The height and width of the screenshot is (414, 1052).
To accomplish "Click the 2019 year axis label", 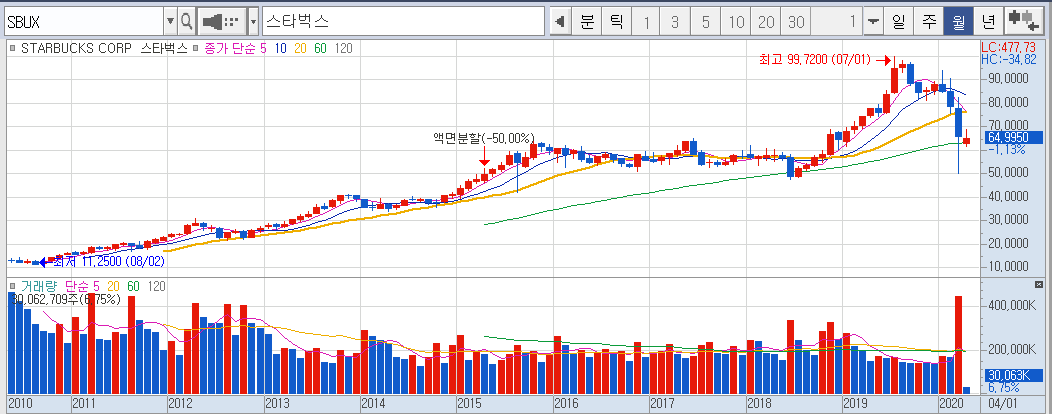I will coord(854,404).
